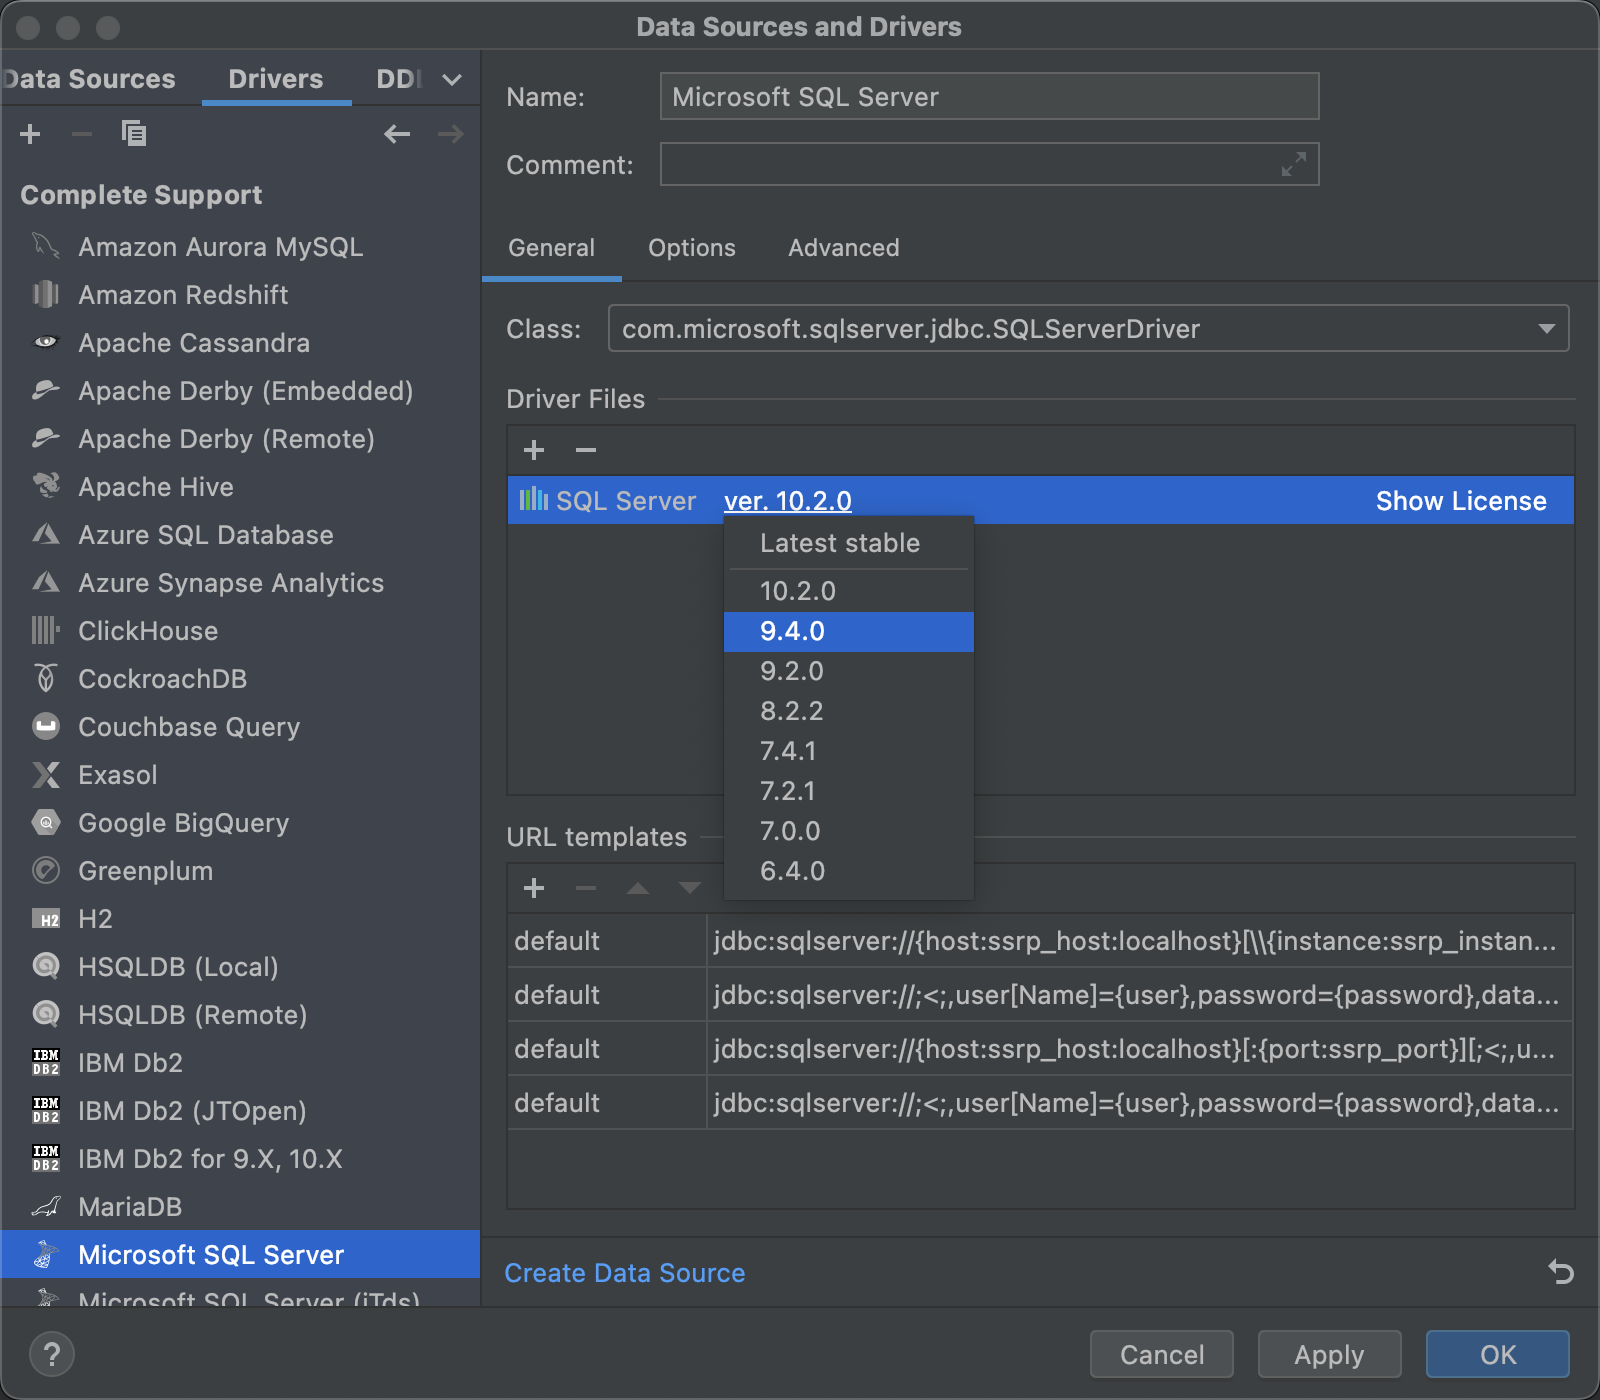The image size is (1600, 1400).
Task: Select the Google BigQuery icon
Action: [x=46, y=822]
